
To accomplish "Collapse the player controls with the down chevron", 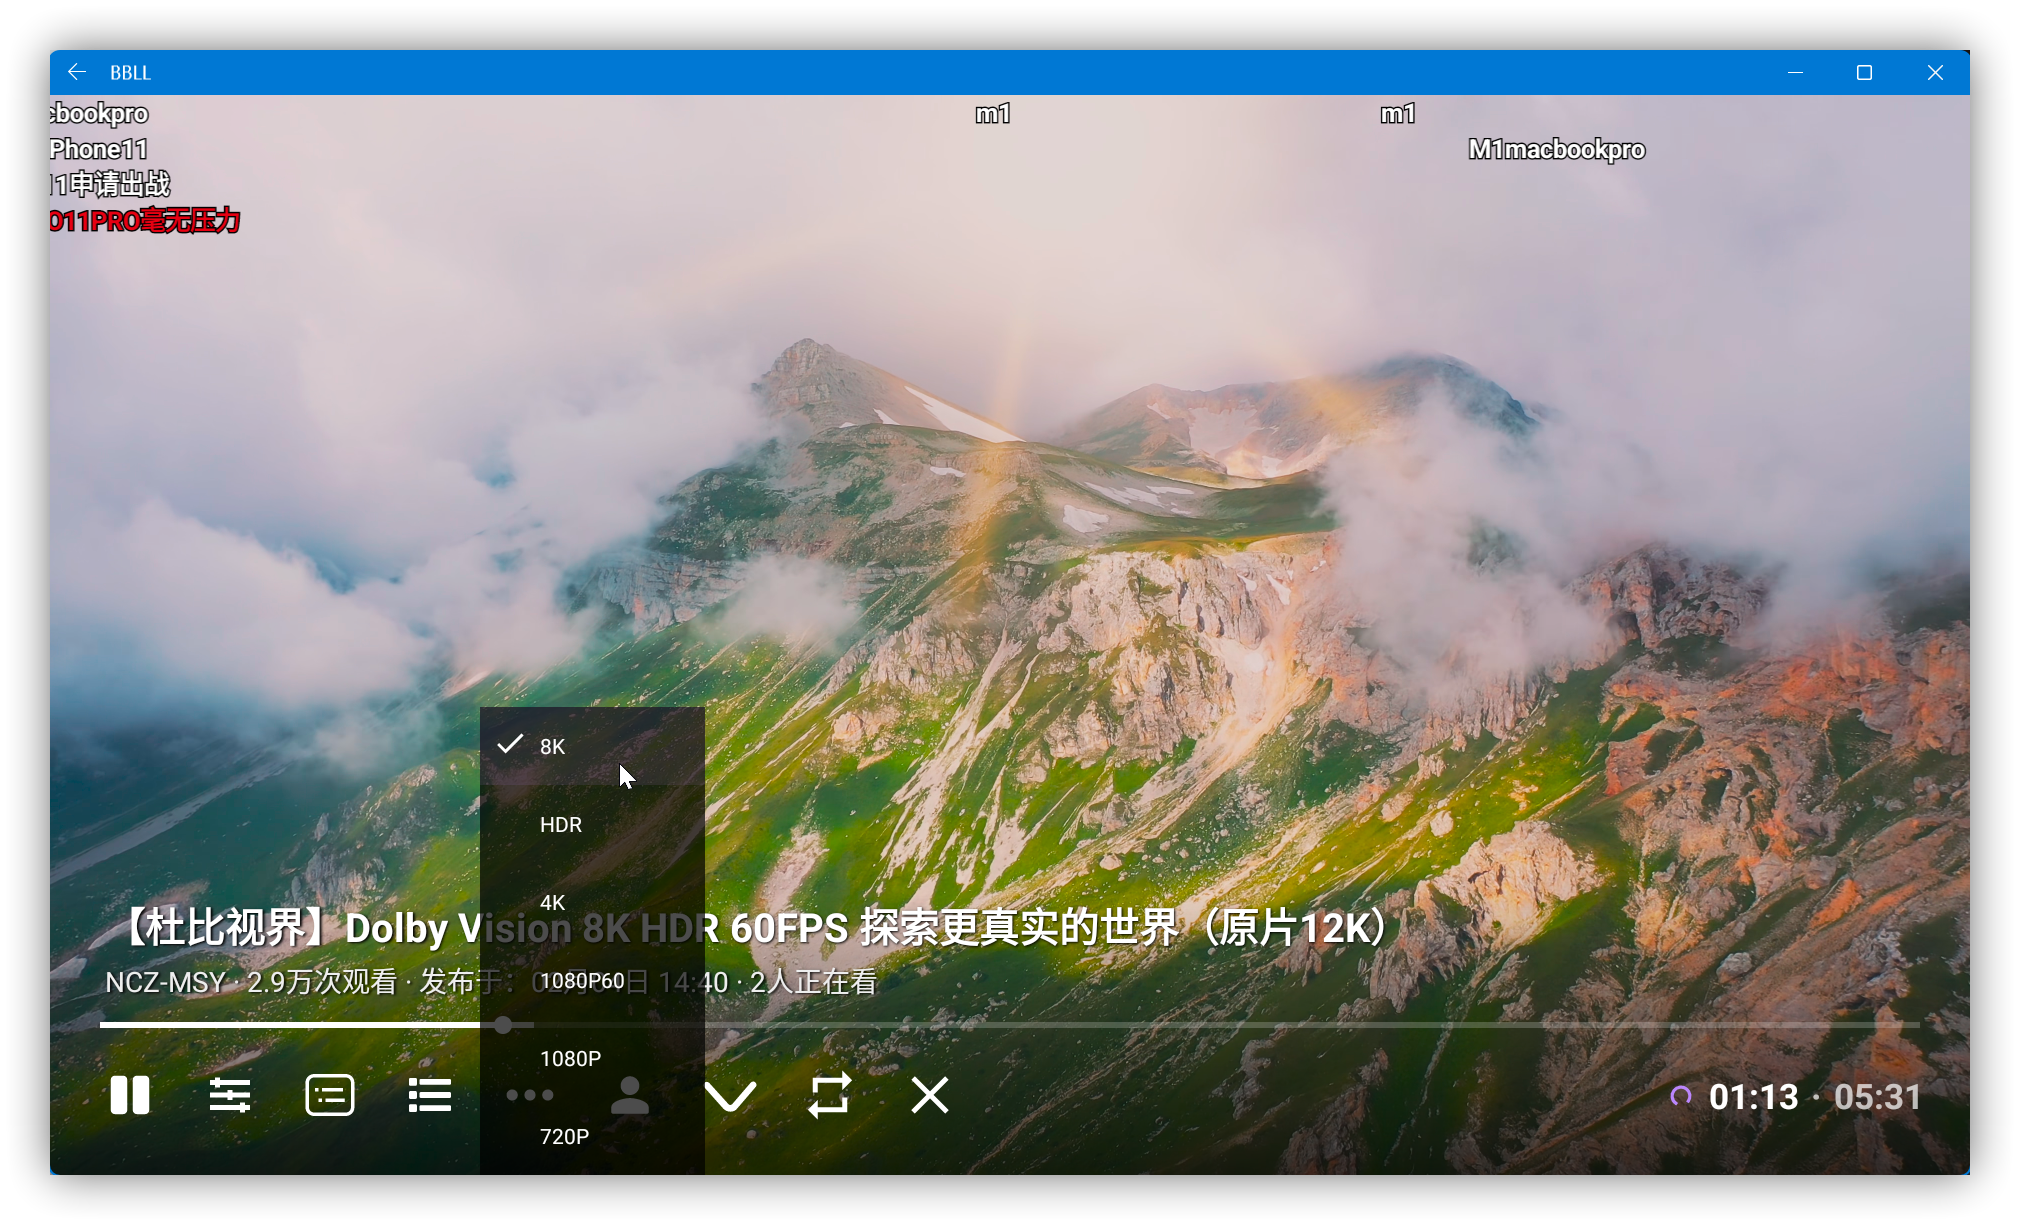I will 731,1095.
